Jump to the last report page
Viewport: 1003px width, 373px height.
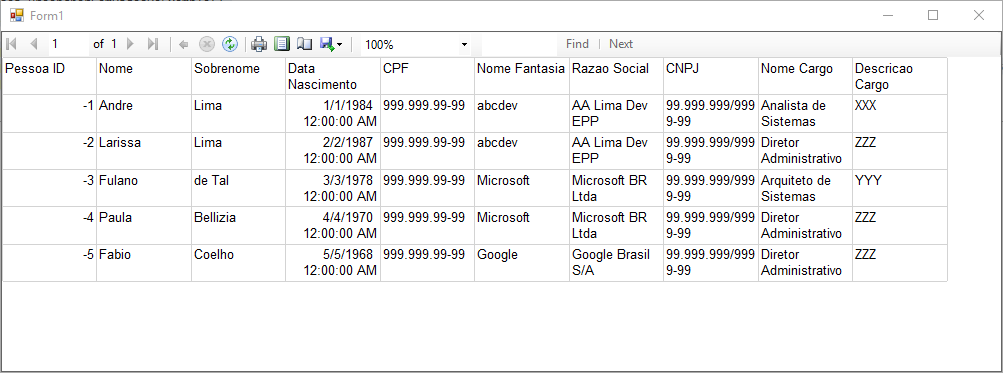click(152, 44)
